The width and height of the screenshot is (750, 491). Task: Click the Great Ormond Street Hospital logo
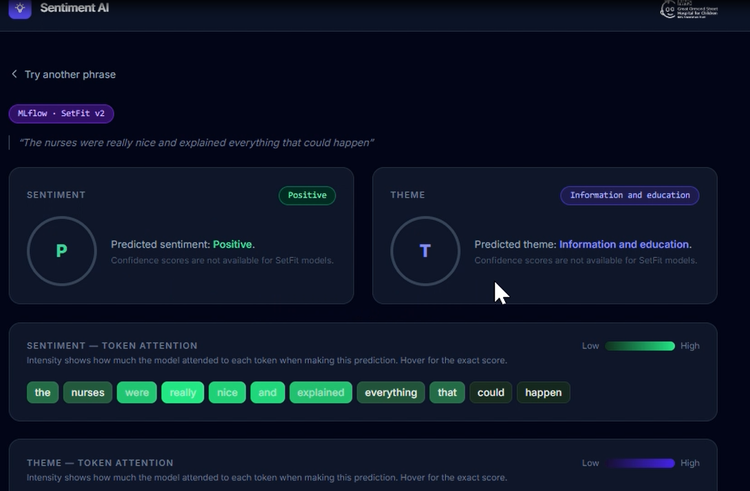pyautogui.click(x=689, y=9)
